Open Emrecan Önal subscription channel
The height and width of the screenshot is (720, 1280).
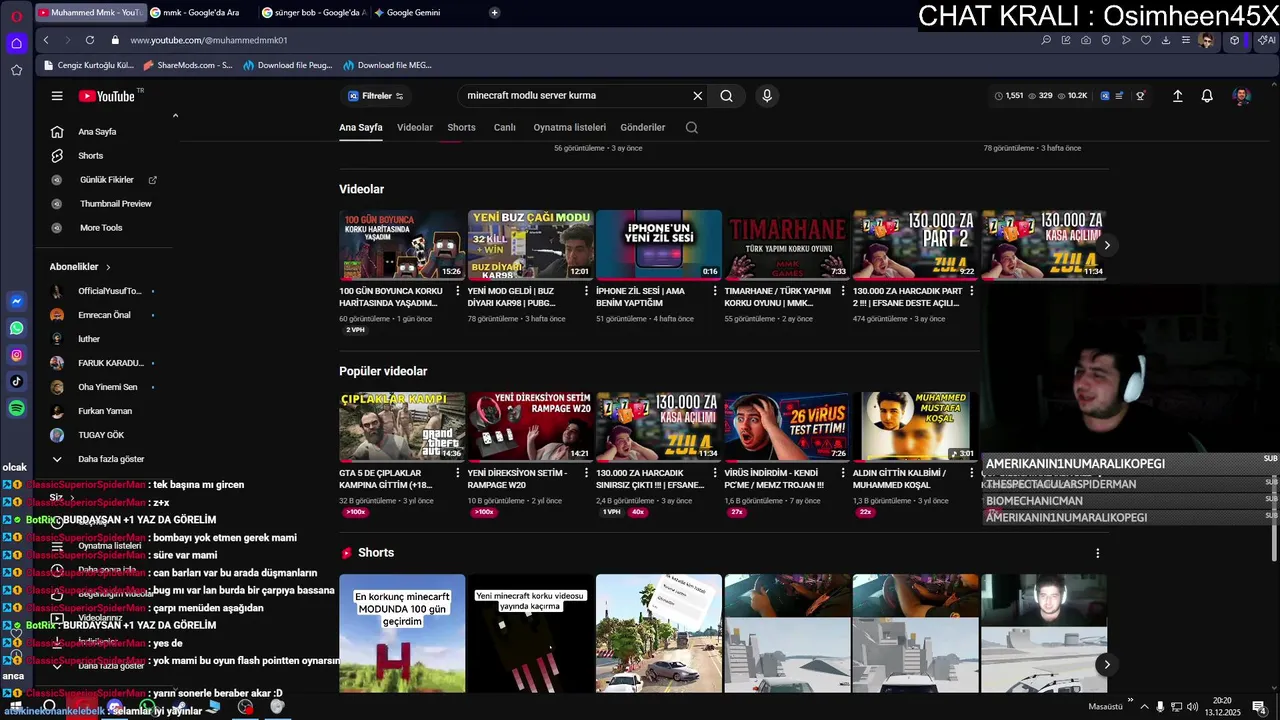(105, 315)
